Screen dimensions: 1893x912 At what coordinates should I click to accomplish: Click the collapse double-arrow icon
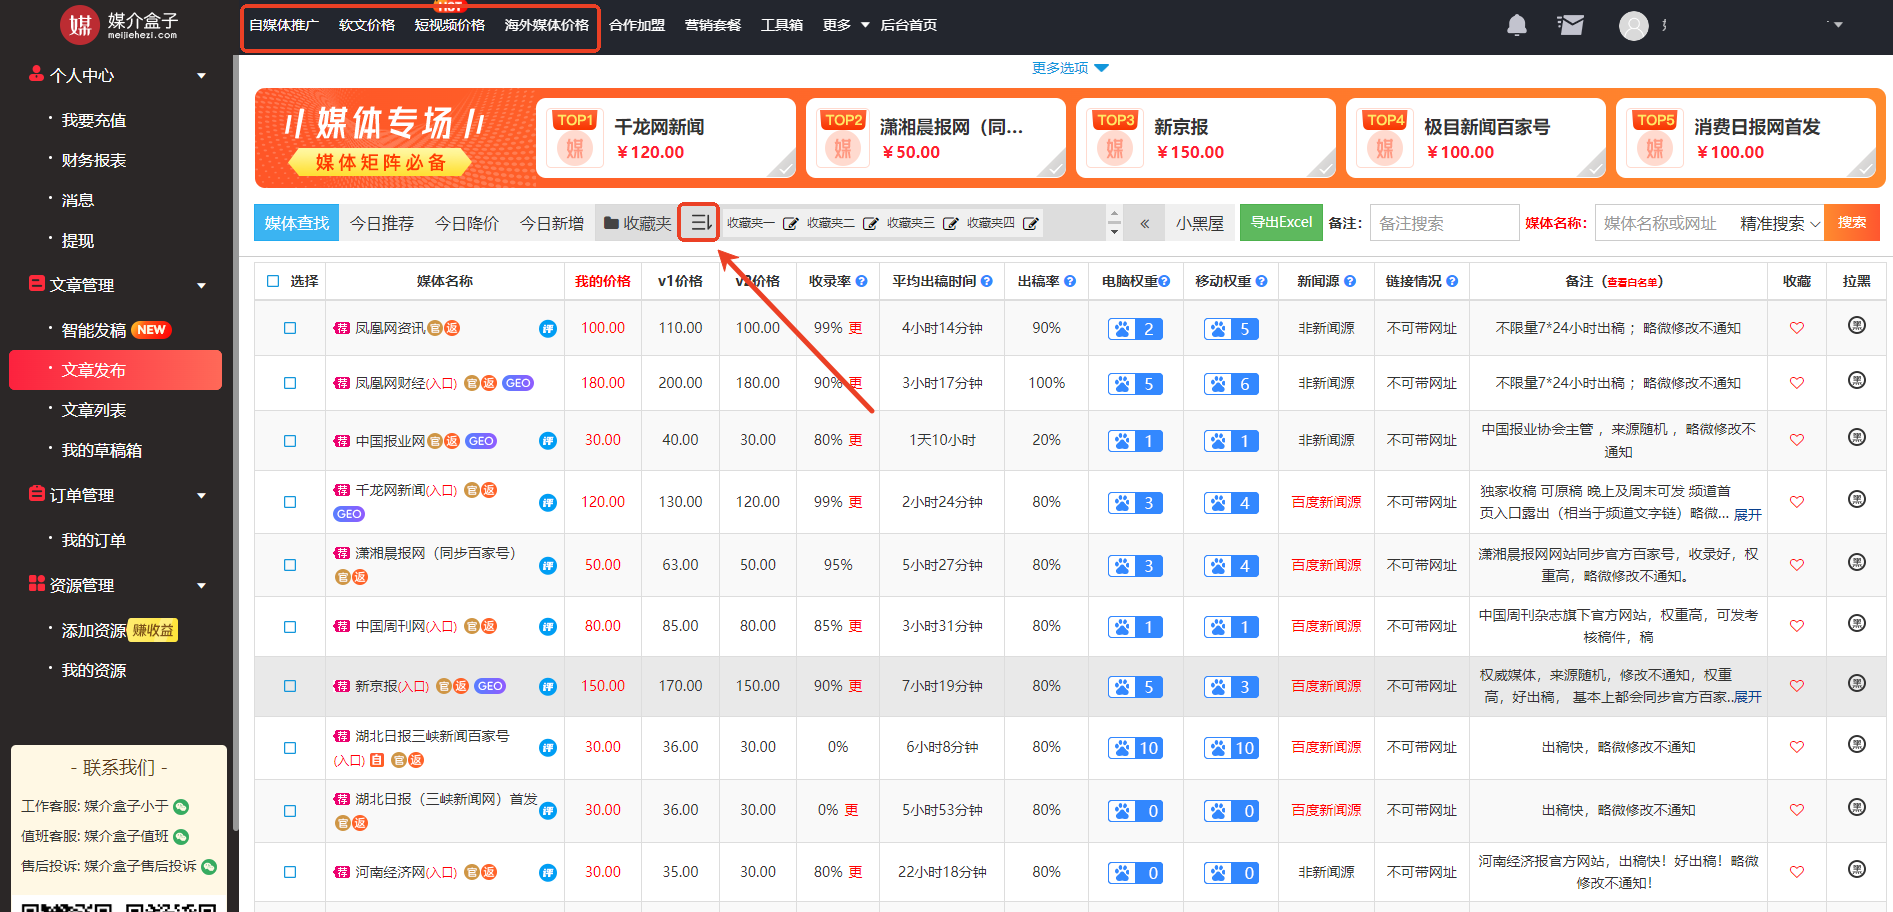1144,223
